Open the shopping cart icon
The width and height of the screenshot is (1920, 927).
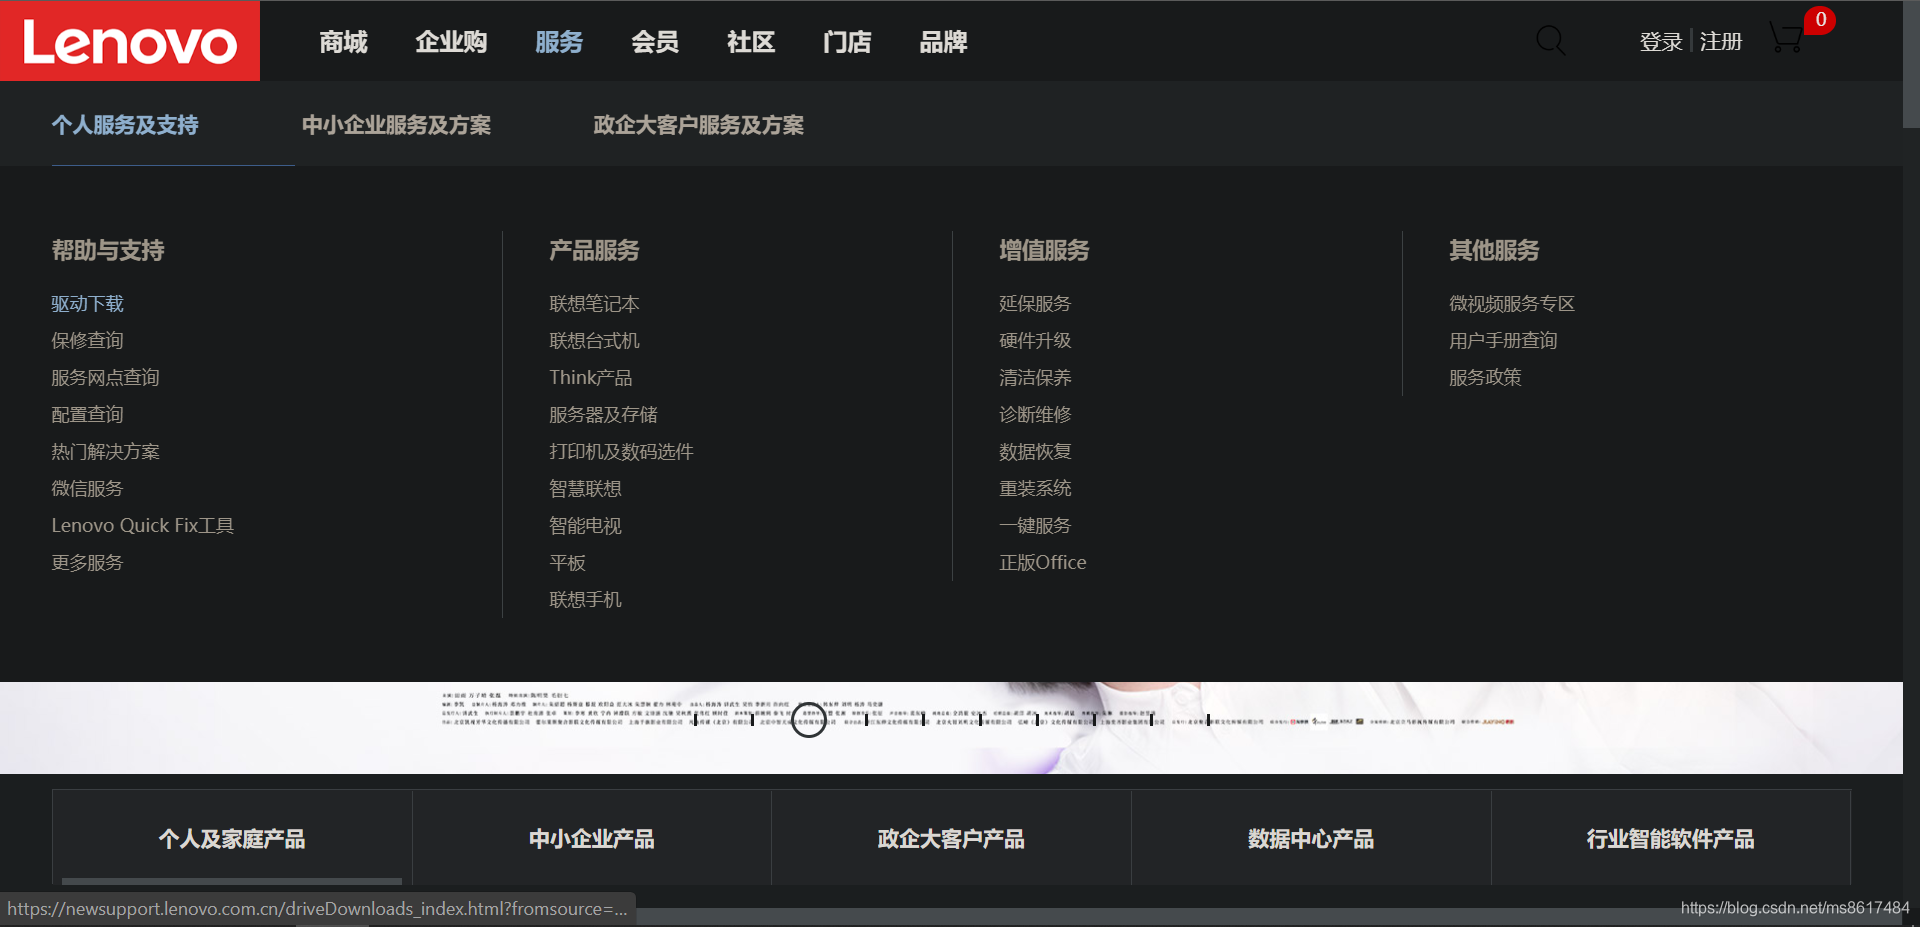click(x=1786, y=39)
